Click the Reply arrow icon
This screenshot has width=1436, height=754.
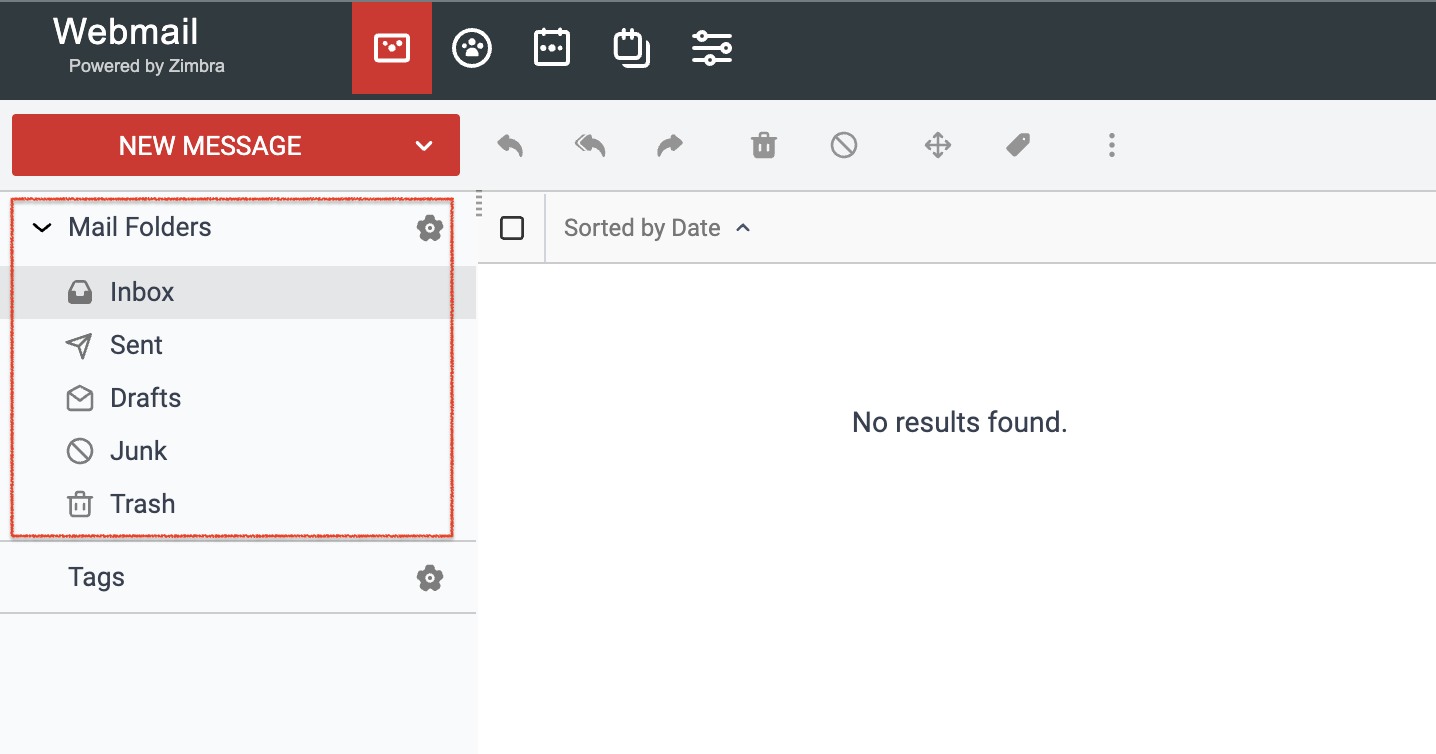[510, 146]
